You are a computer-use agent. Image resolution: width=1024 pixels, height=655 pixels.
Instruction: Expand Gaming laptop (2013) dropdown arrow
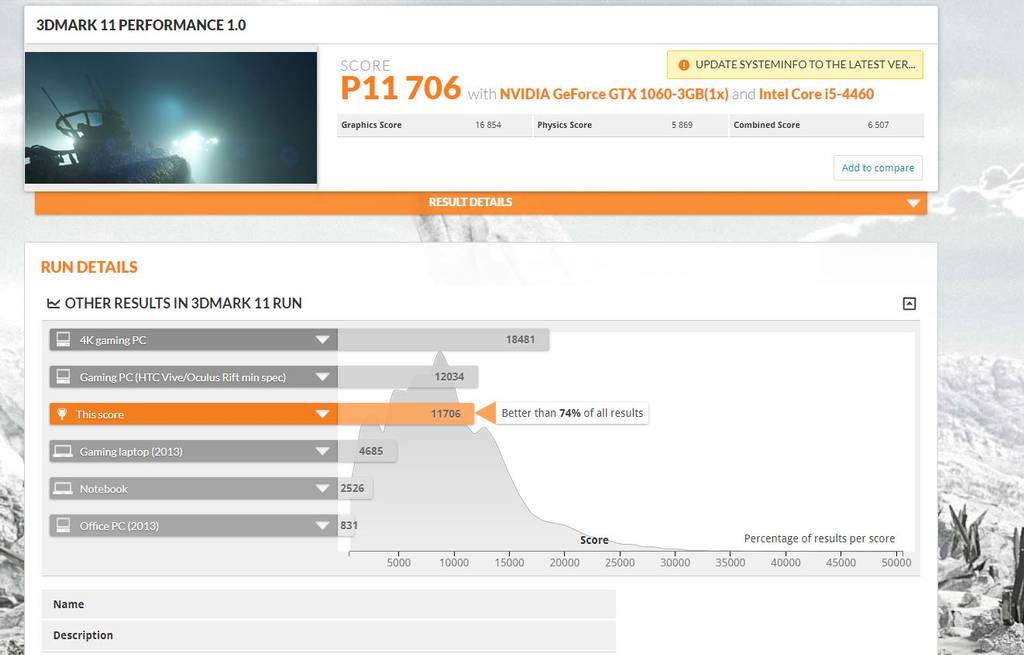pyautogui.click(x=322, y=451)
